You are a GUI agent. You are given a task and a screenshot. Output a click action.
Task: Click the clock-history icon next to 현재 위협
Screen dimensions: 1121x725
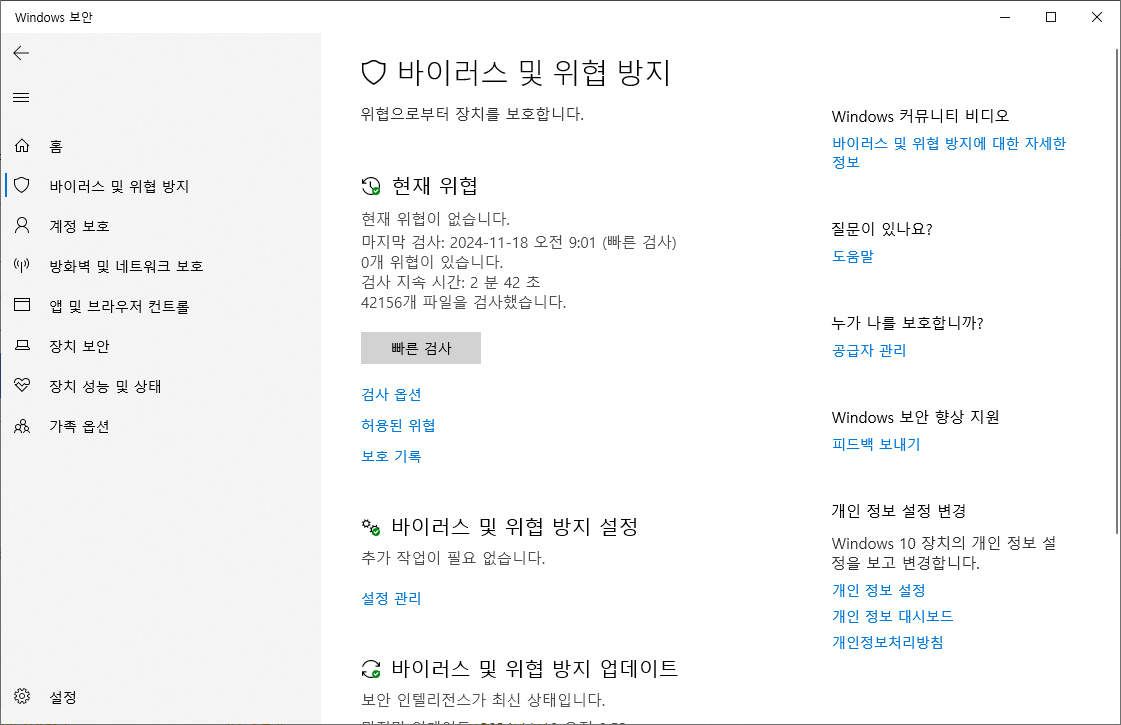pos(371,187)
